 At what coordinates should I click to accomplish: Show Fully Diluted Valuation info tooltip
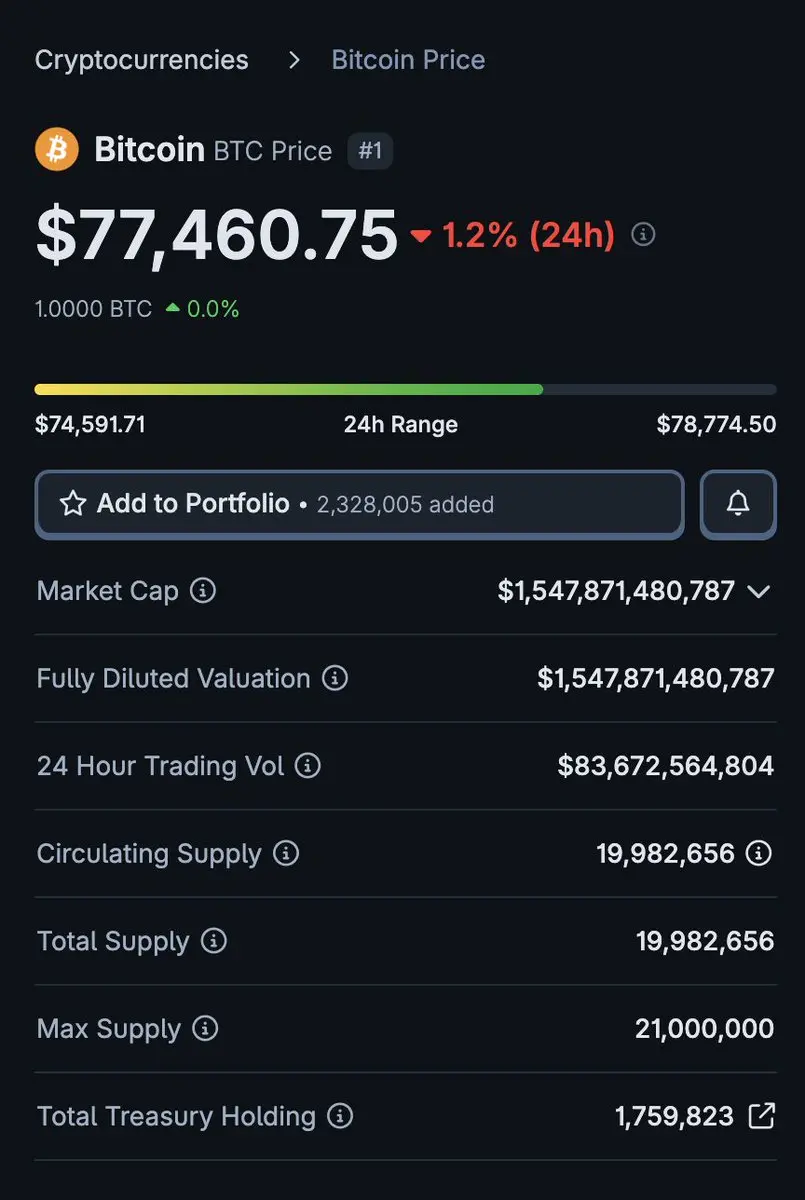pyautogui.click(x=335, y=679)
